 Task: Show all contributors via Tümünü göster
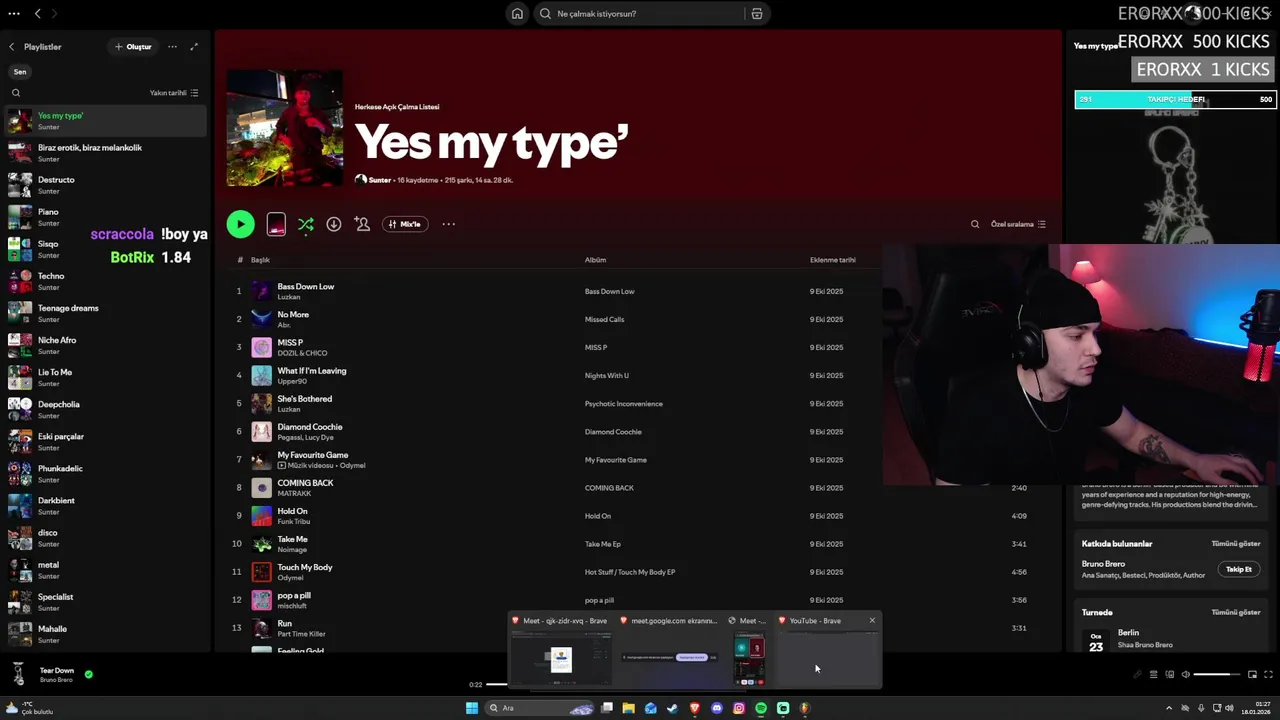click(x=1235, y=544)
